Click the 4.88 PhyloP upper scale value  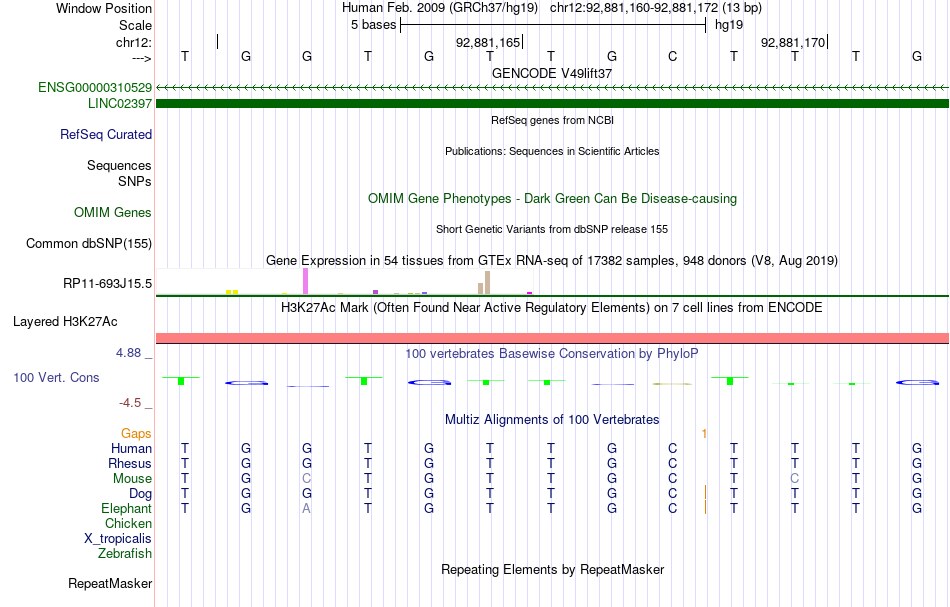pos(128,353)
